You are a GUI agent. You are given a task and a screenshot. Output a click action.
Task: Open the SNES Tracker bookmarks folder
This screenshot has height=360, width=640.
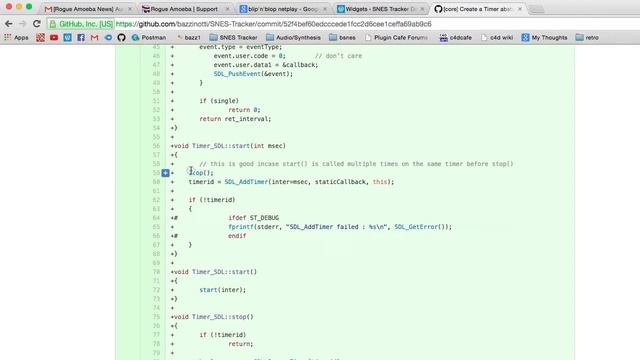point(233,38)
